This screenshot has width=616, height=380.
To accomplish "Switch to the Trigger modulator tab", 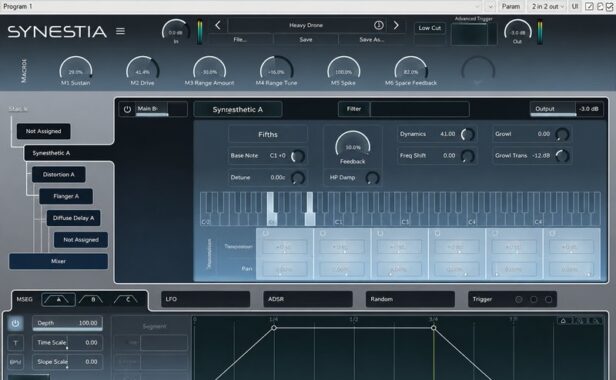I will pos(512,299).
